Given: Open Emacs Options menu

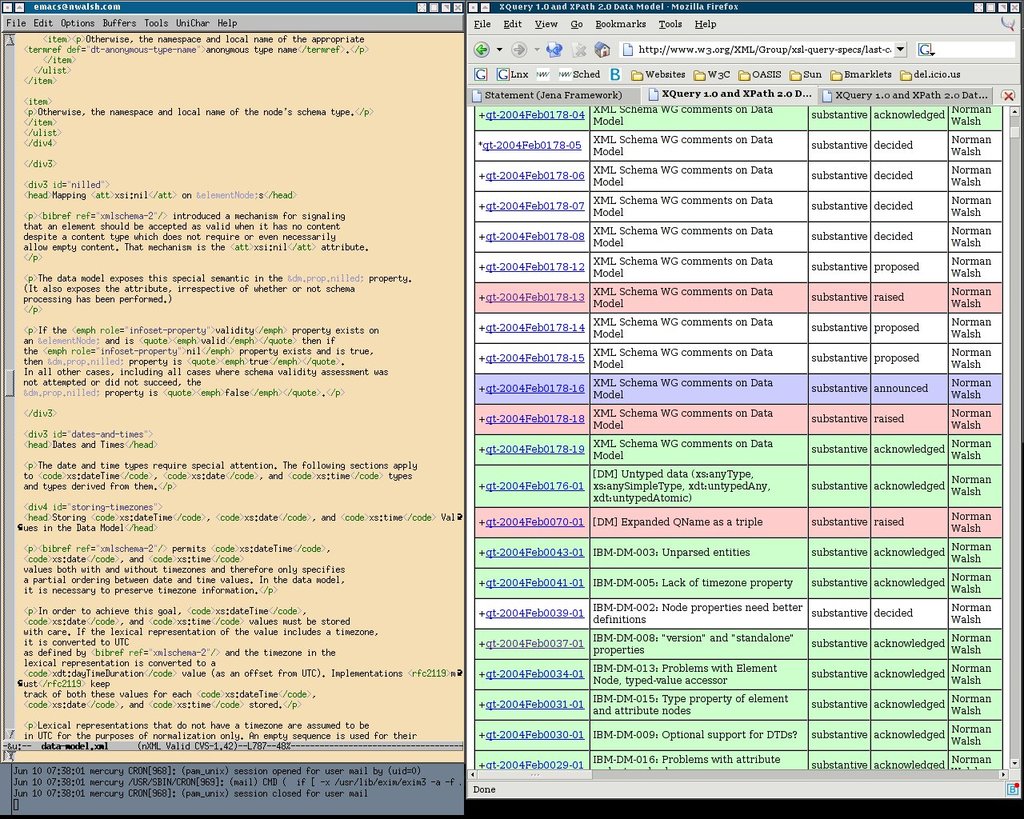Looking at the screenshot, I should tap(78, 23).
